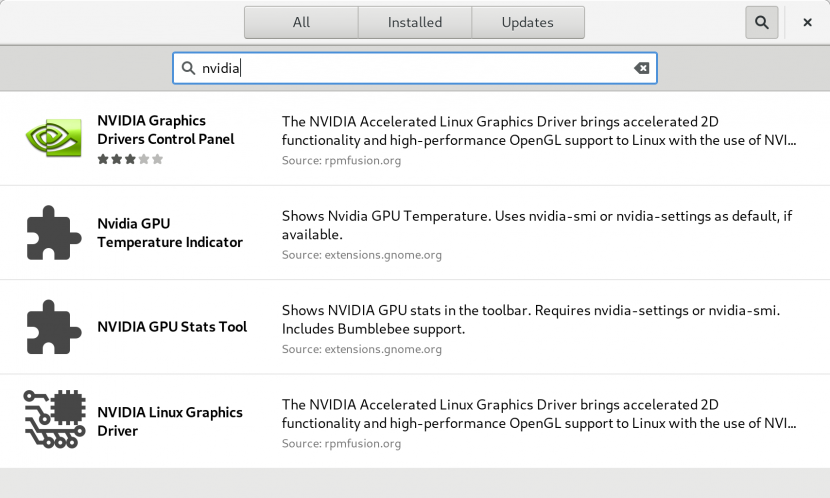Close the software window with the X
This screenshot has width=830, height=498.
pyautogui.click(x=807, y=22)
